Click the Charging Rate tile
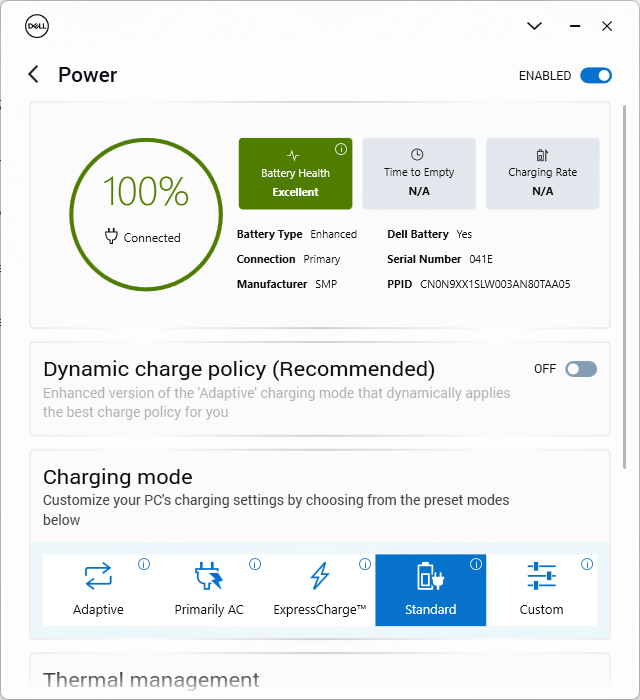 (542, 174)
